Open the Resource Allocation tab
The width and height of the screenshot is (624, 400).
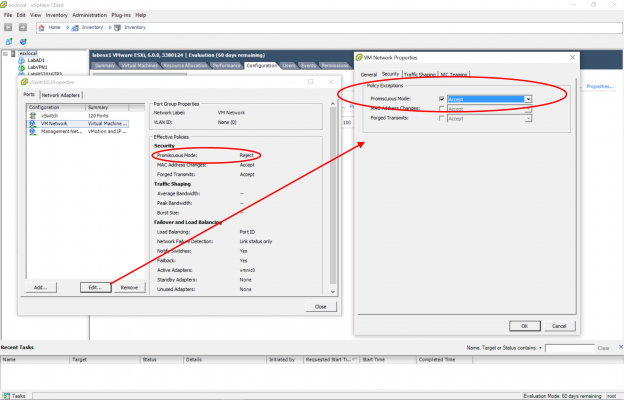pos(185,66)
